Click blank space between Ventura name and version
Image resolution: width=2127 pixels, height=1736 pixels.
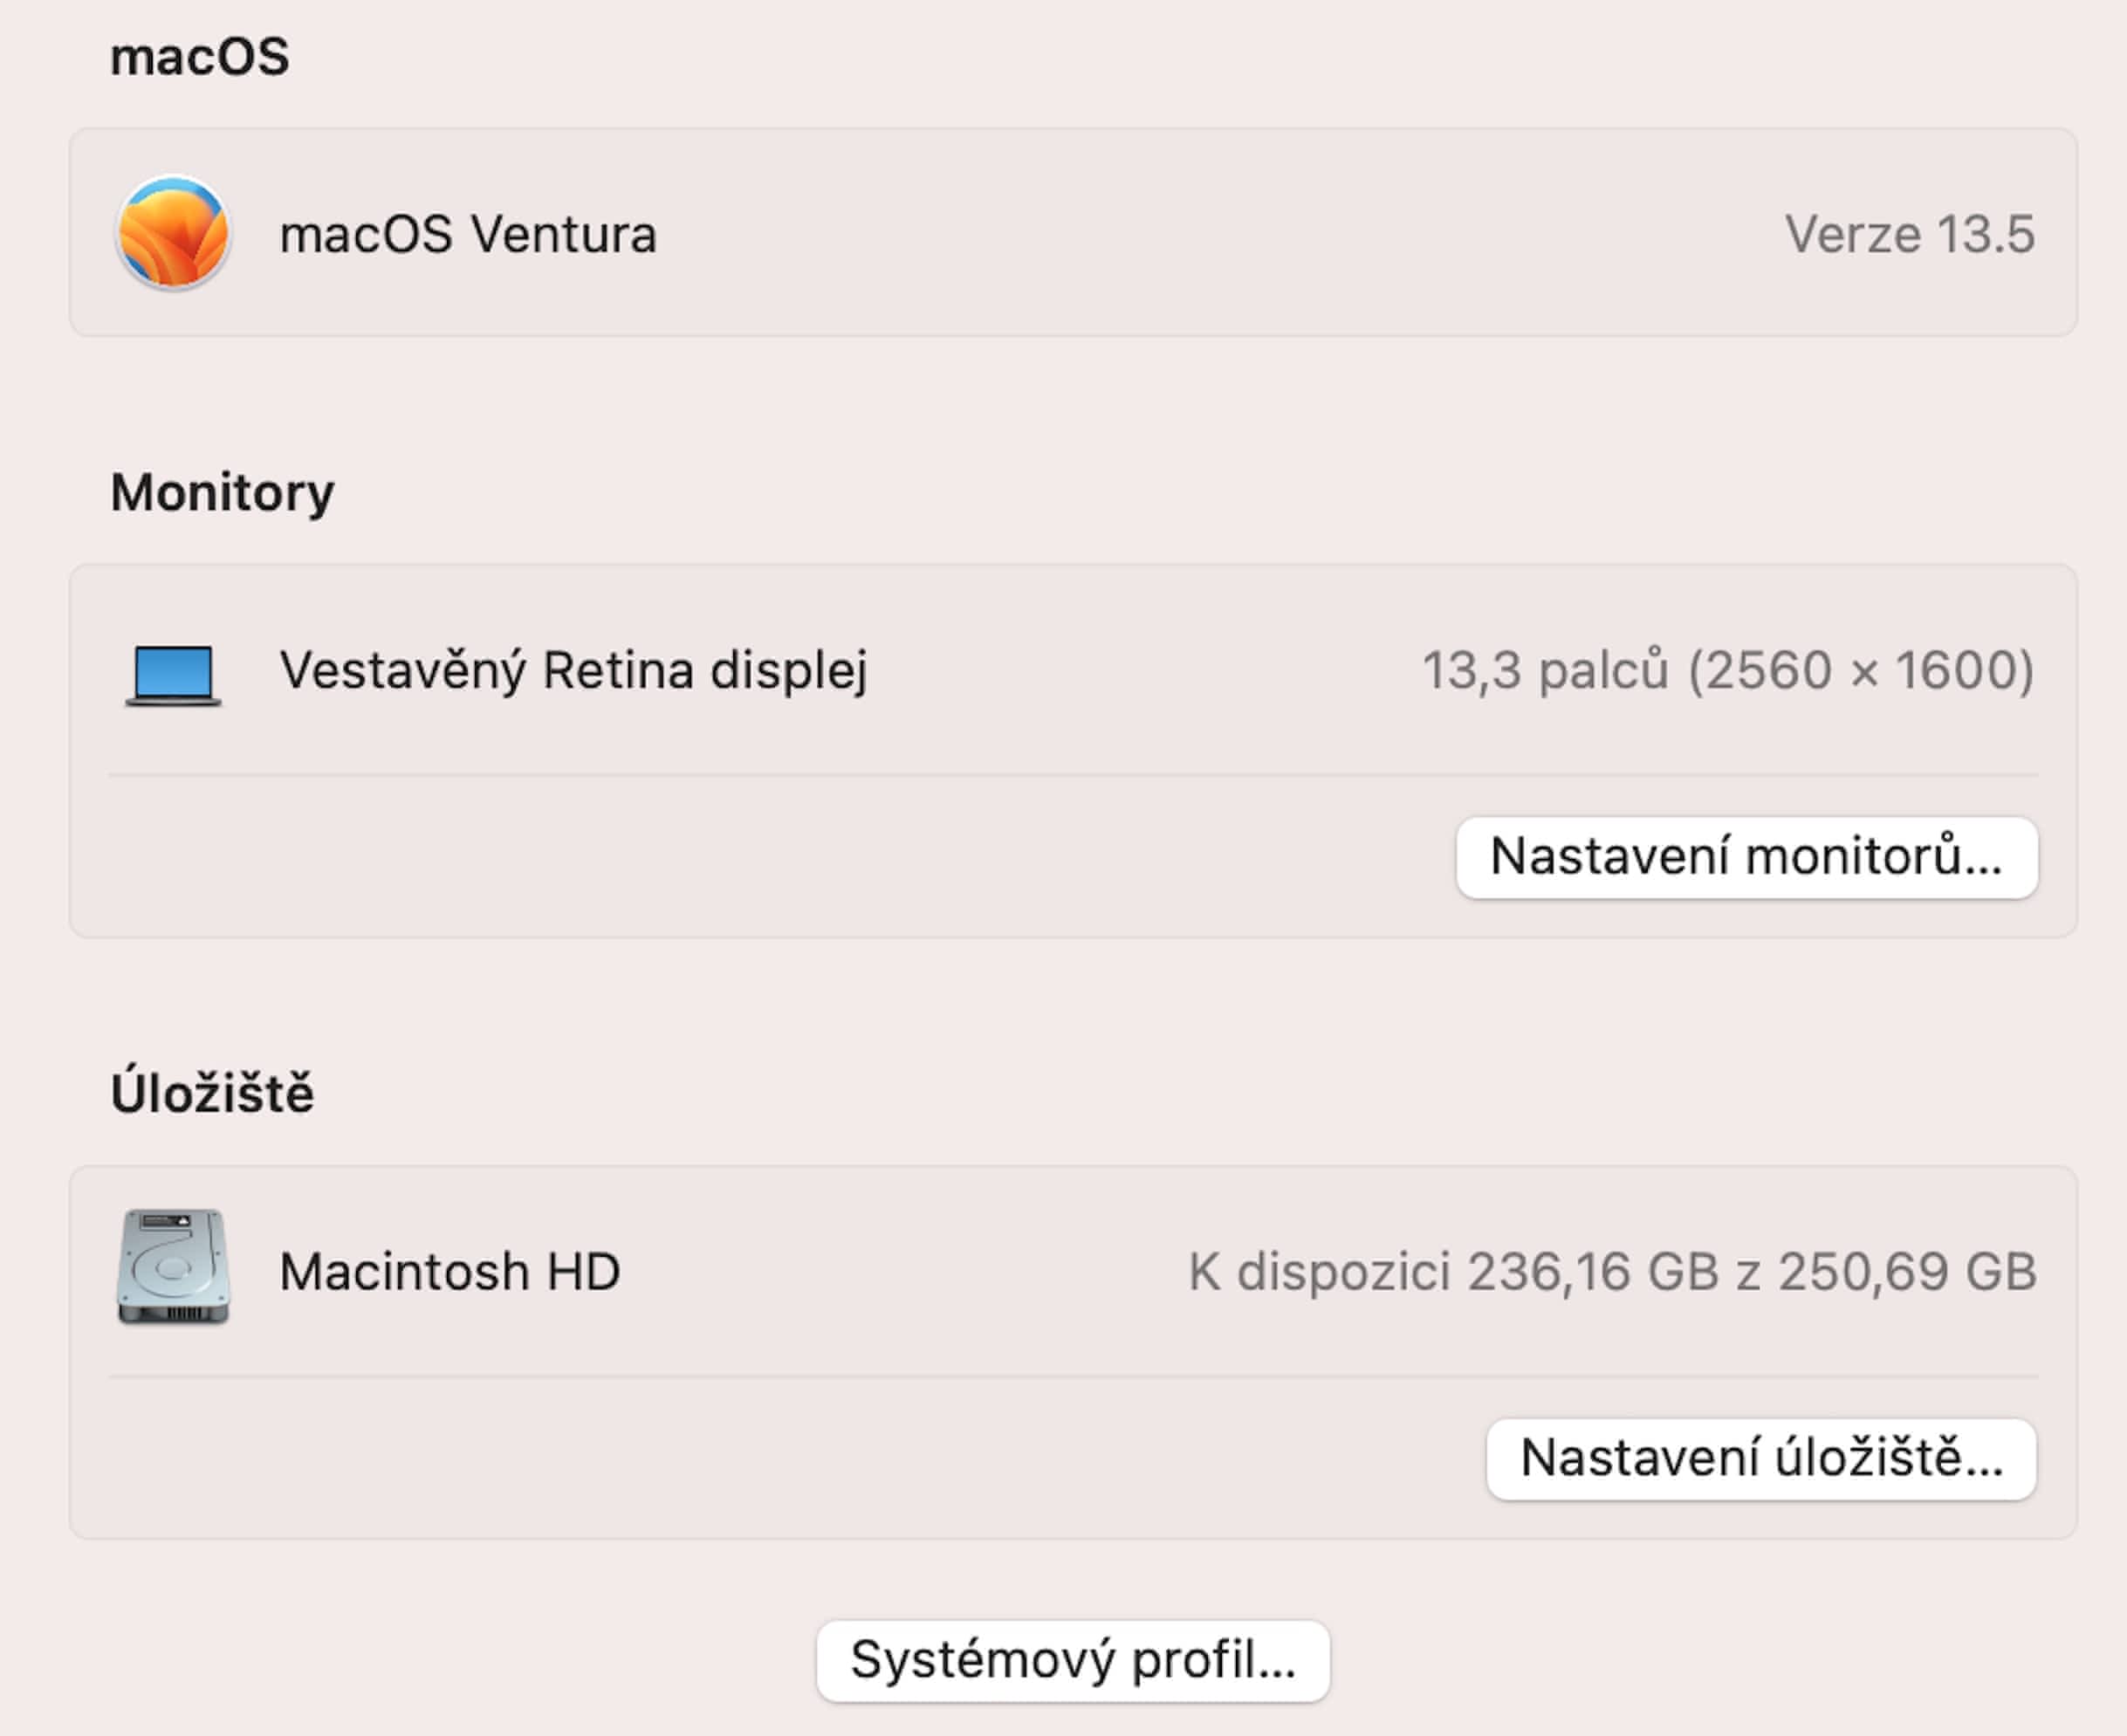tap(1200, 235)
